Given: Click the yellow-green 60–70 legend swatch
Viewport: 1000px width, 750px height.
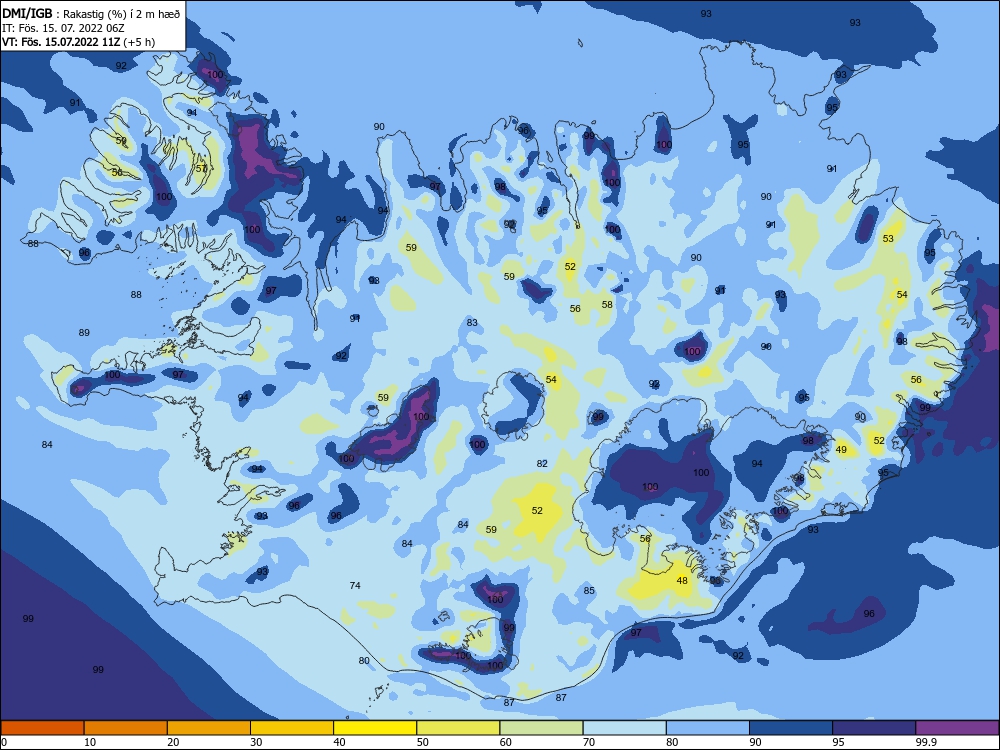Looking at the screenshot, I should point(541,728).
